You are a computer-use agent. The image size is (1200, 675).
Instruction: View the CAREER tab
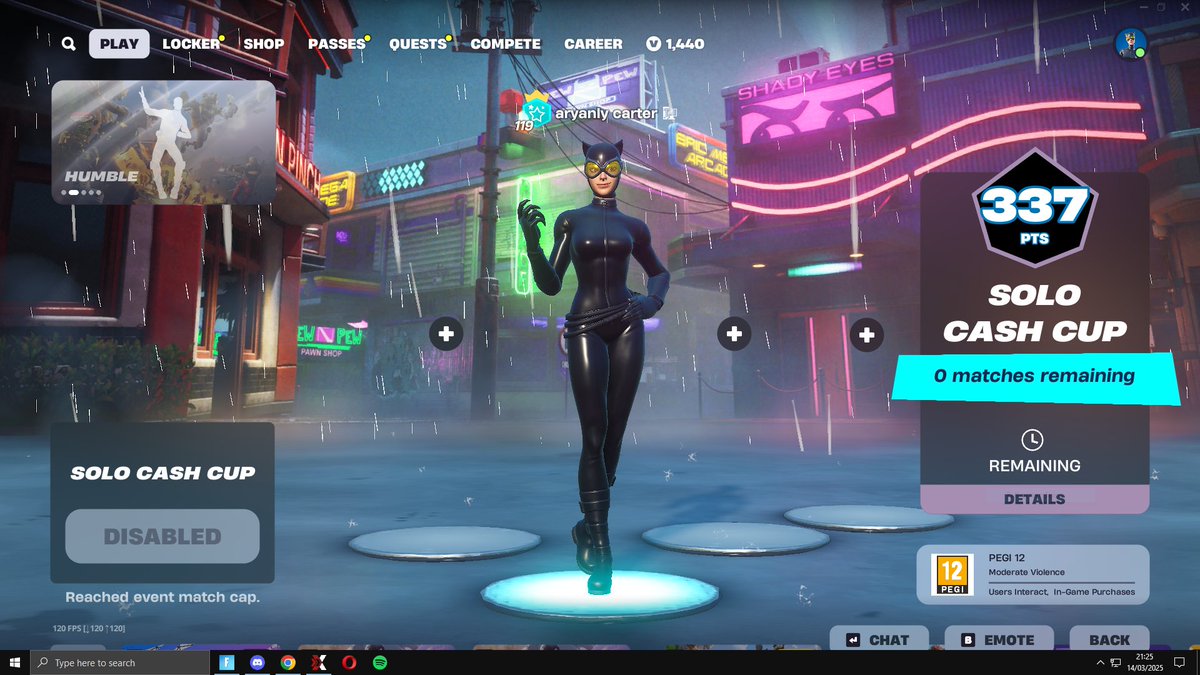click(593, 44)
